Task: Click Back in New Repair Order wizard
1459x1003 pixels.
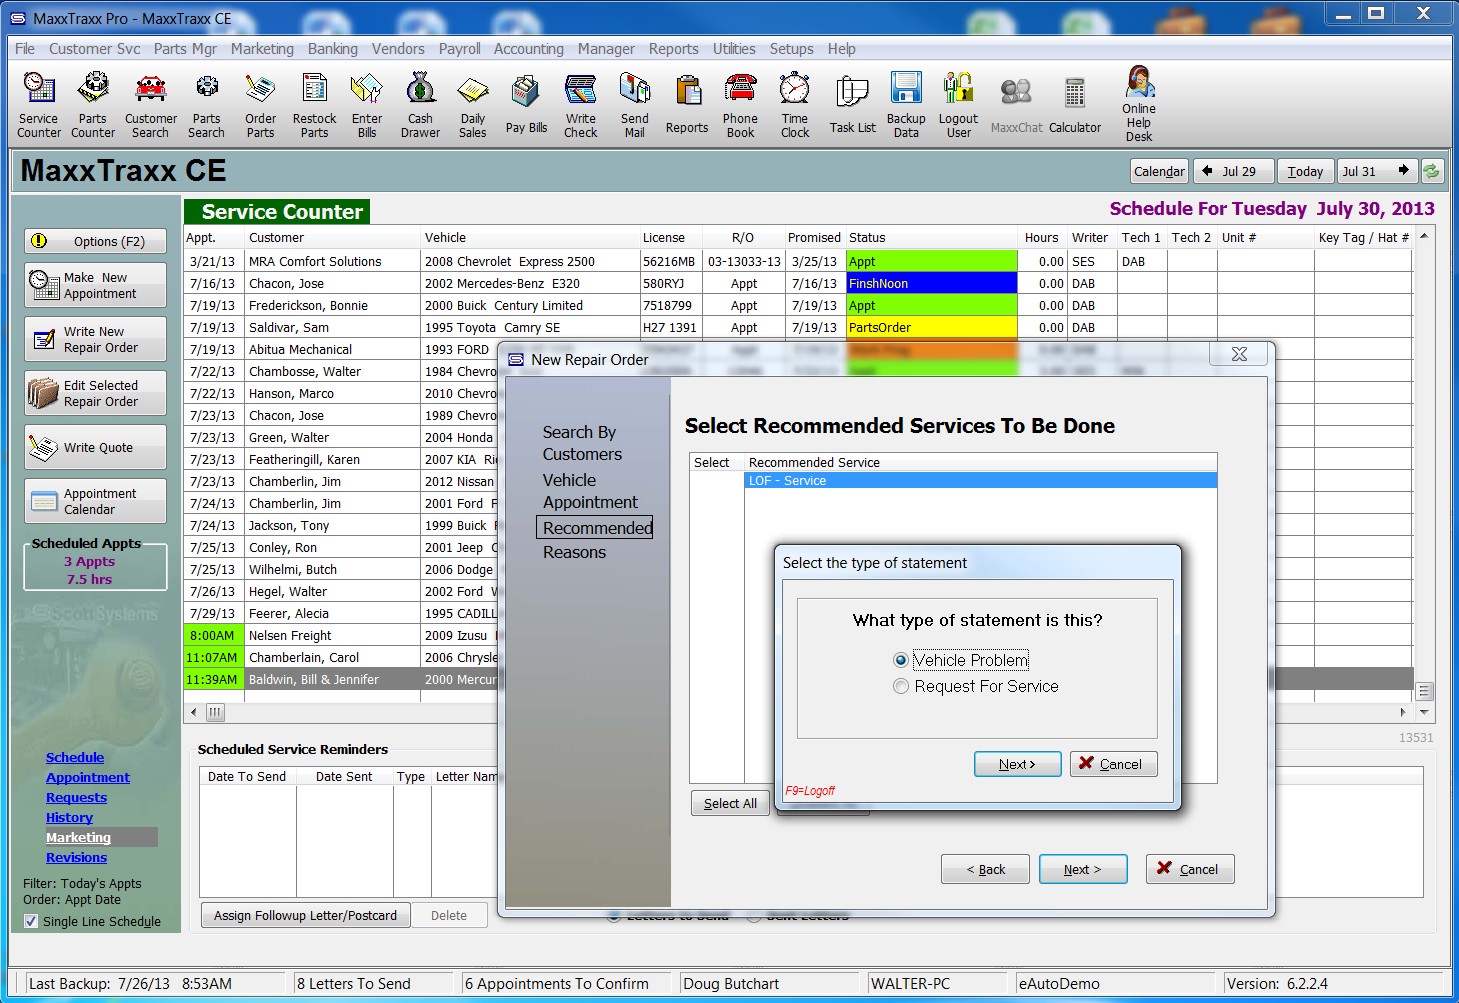Action: 985,869
